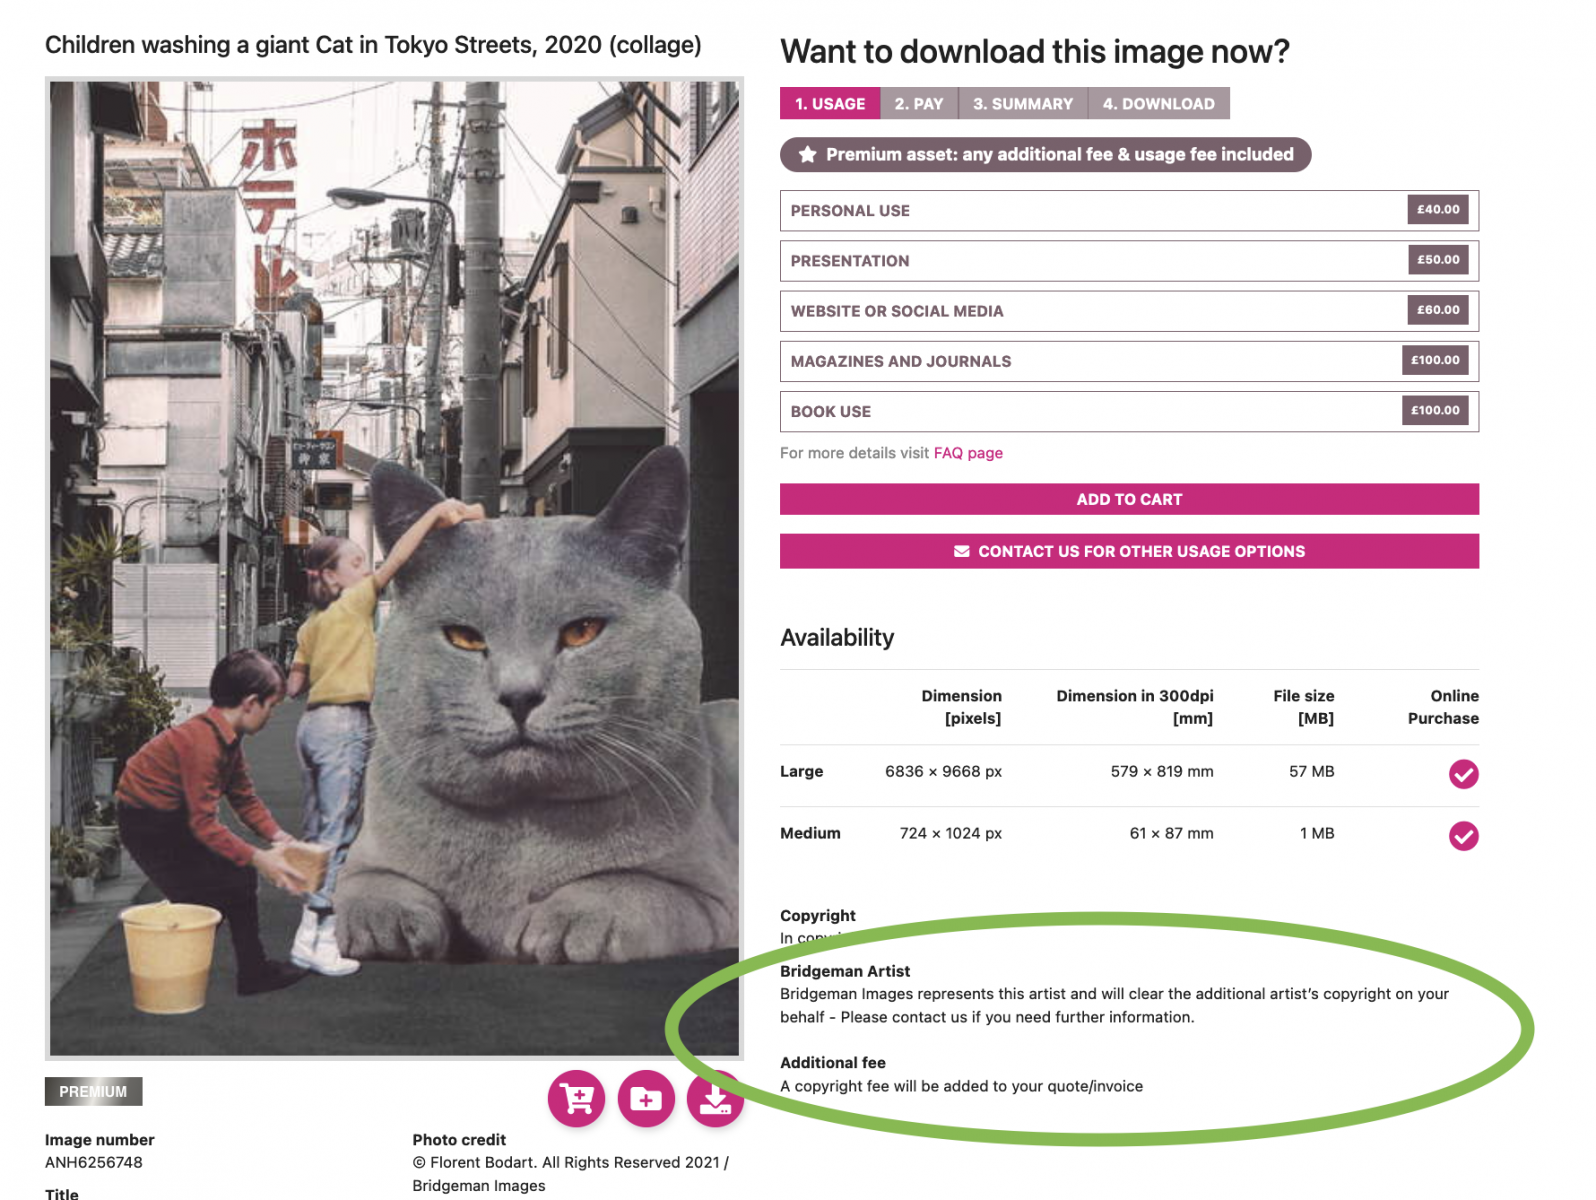1596x1200 pixels.
Task: Click the 1 MB file size
Action: pos(1317,833)
